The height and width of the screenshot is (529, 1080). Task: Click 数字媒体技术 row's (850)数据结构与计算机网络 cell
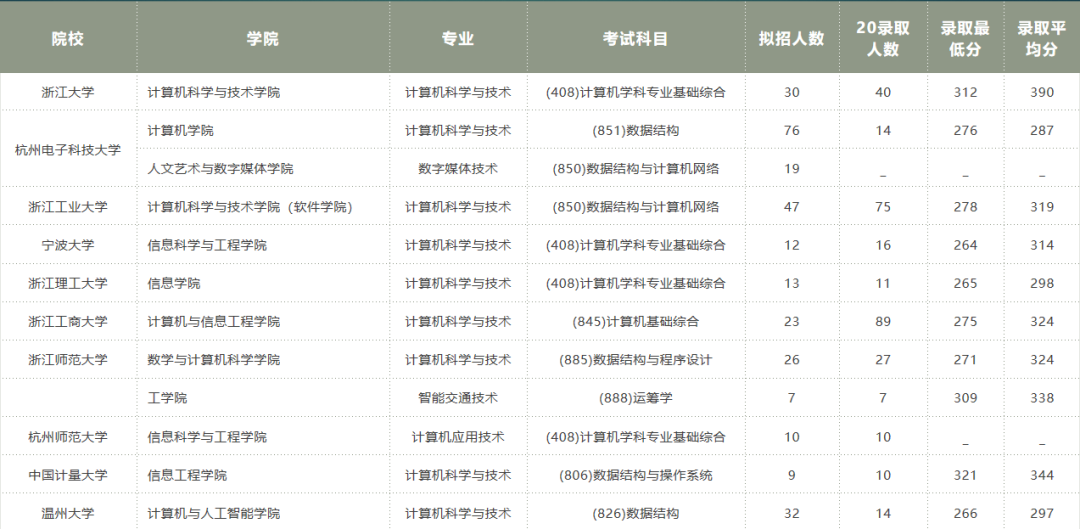tap(636, 169)
